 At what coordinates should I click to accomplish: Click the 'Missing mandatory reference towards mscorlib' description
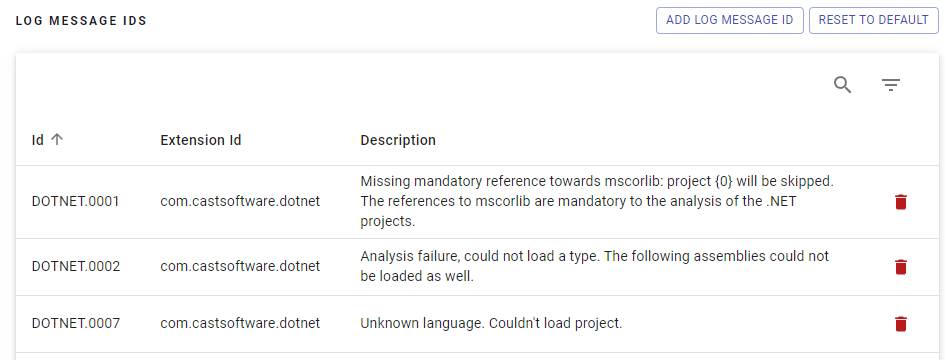[x=597, y=201]
